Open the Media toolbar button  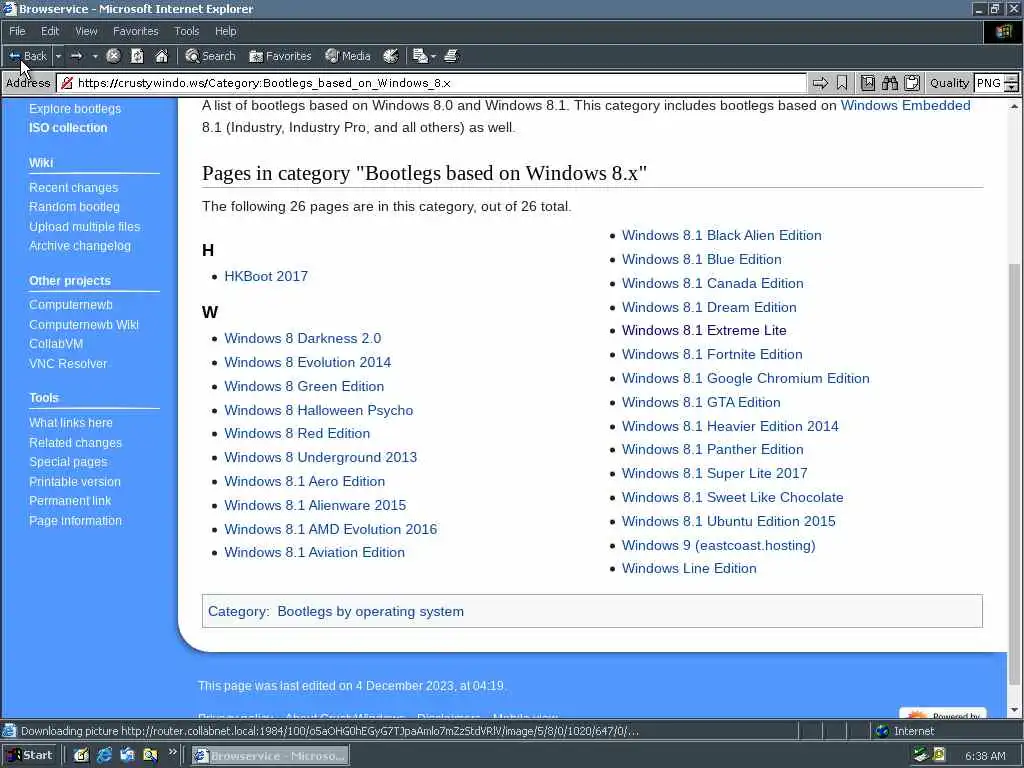(x=348, y=56)
